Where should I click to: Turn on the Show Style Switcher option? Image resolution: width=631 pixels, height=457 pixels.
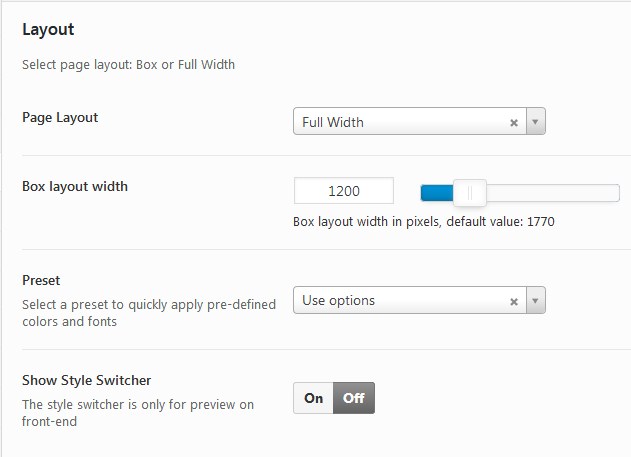[313, 398]
